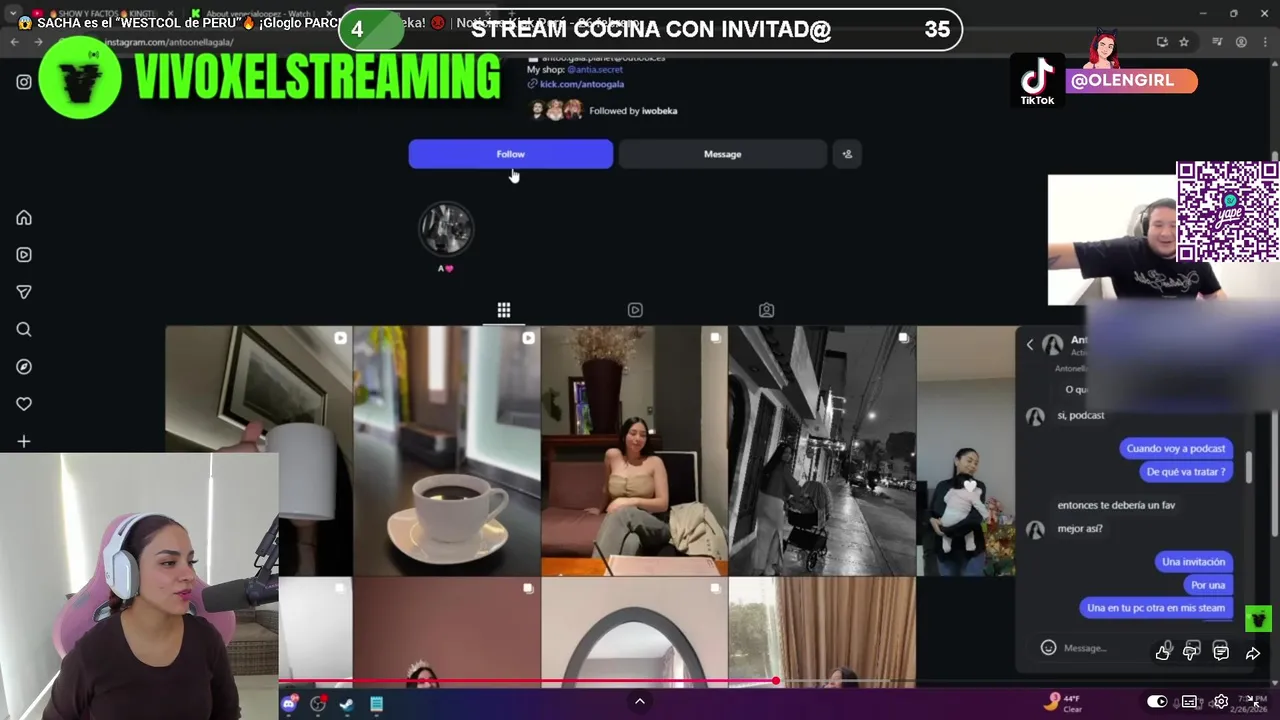Open Reels in the Instagram sidebar

coord(24,255)
